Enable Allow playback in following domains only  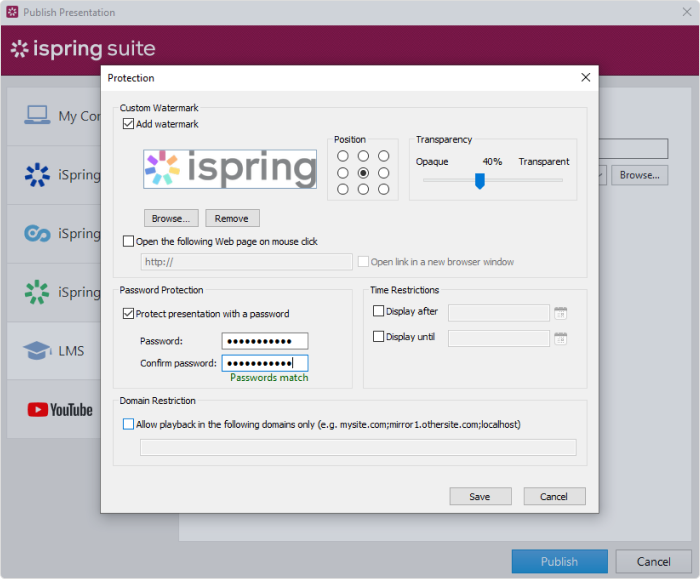[x=128, y=424]
